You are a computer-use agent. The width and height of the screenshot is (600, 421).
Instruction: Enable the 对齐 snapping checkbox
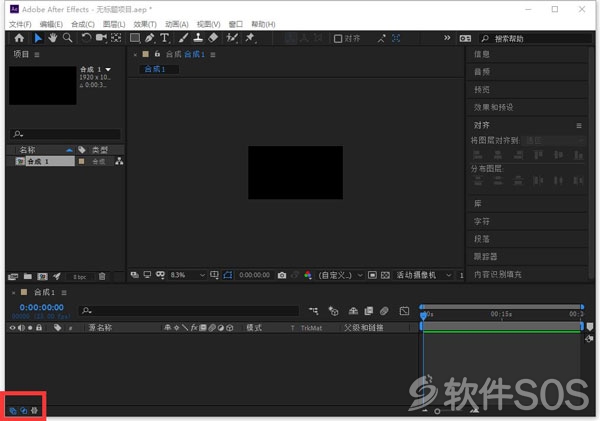[338, 39]
